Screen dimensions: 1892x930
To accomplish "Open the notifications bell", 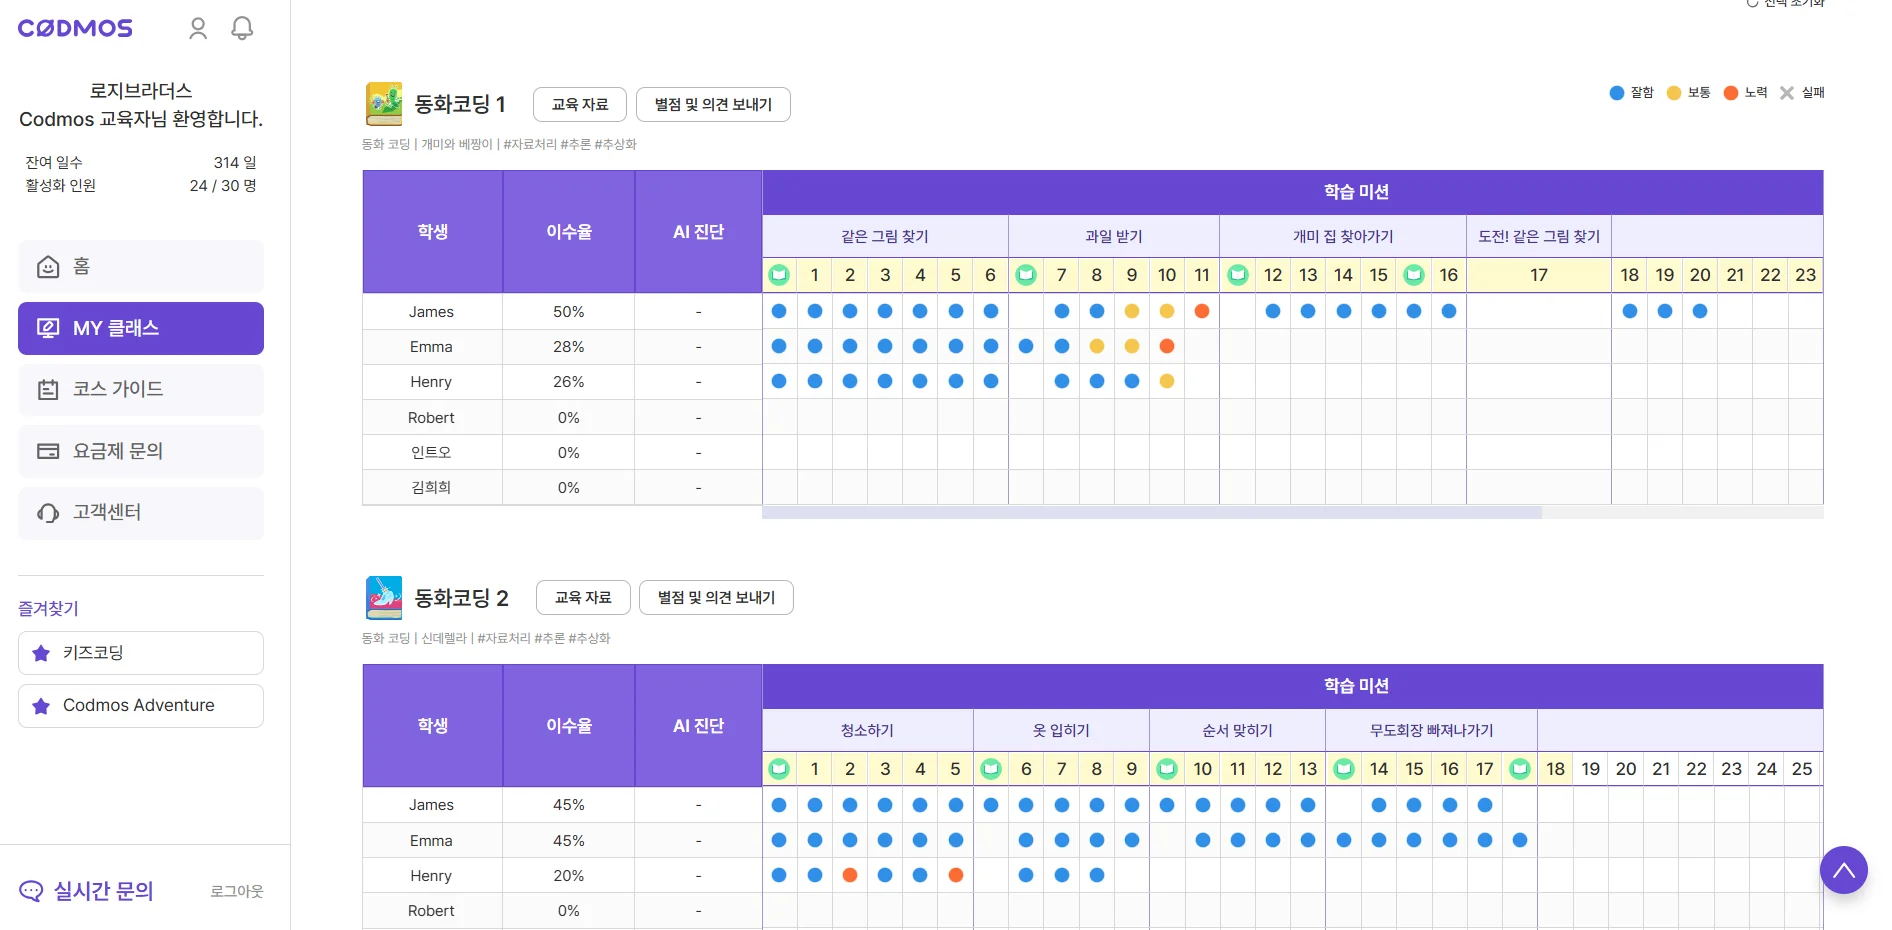I will (242, 28).
